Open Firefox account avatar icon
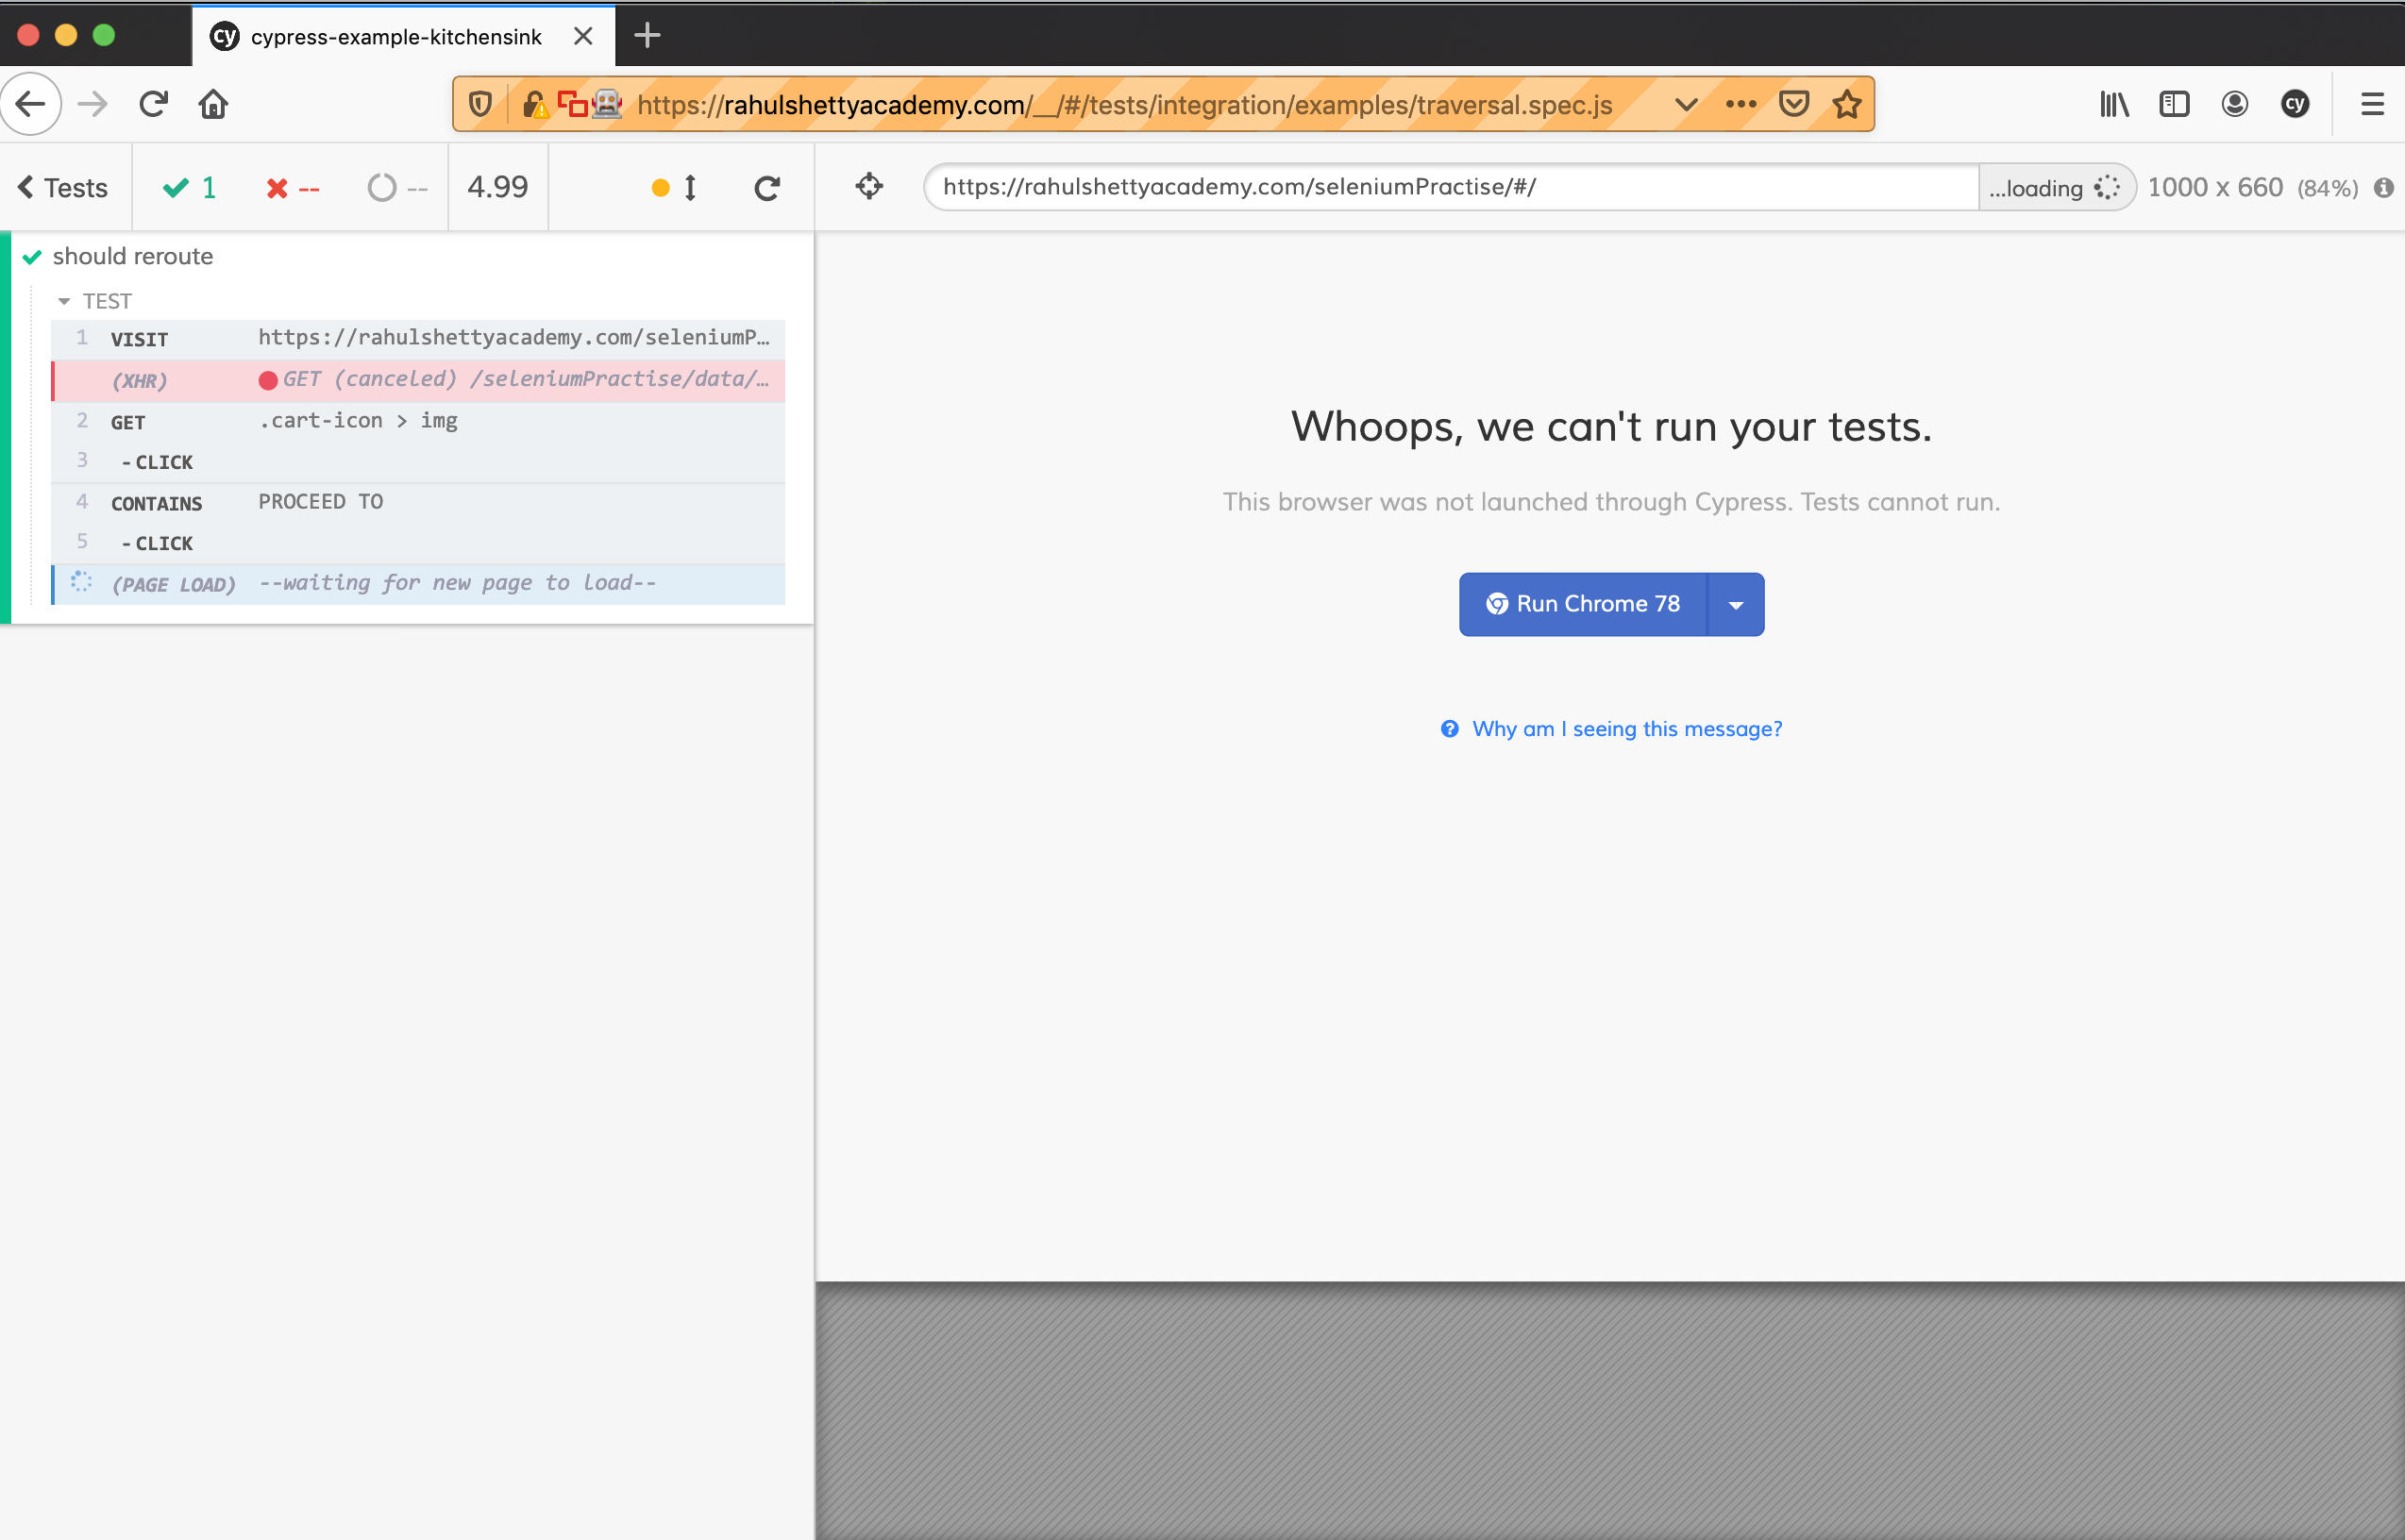Image resolution: width=2405 pixels, height=1540 pixels. 2235,104
